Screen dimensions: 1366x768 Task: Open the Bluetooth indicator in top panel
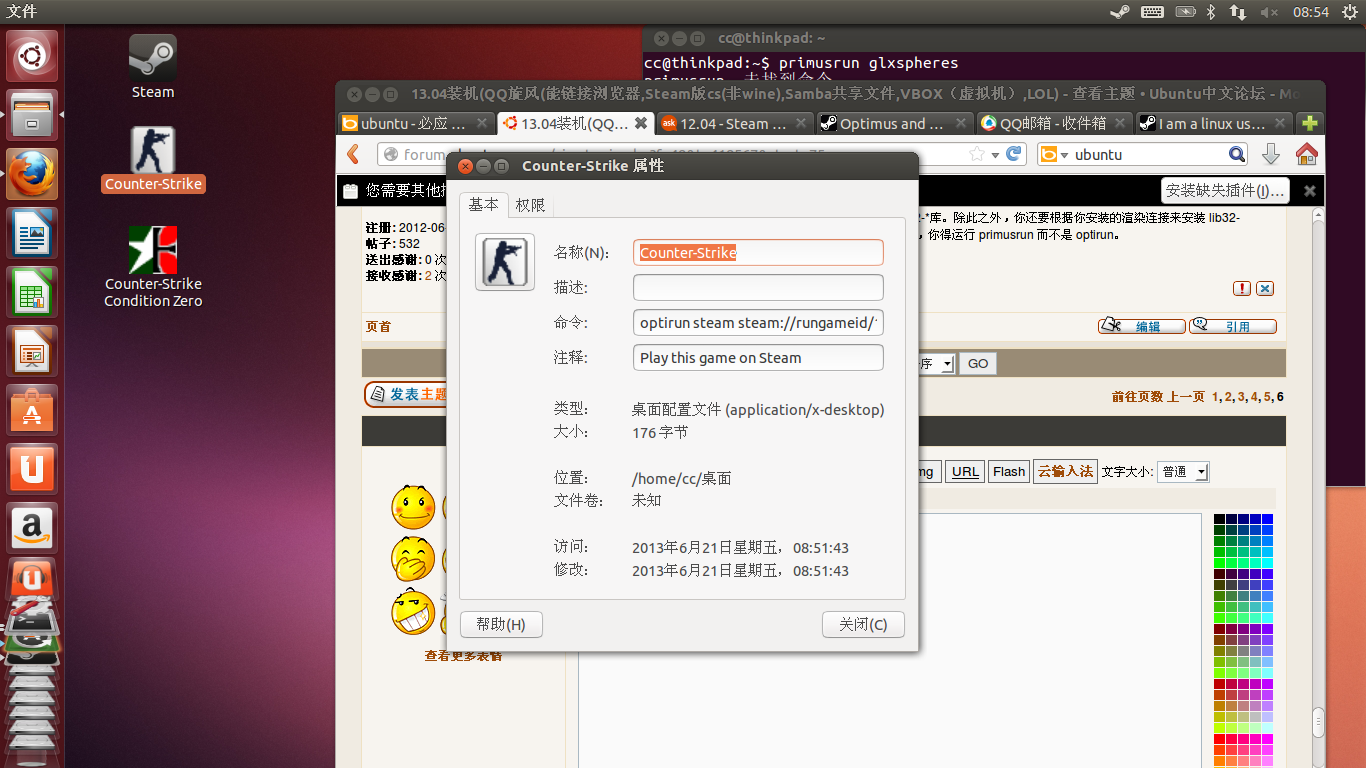tap(1211, 12)
